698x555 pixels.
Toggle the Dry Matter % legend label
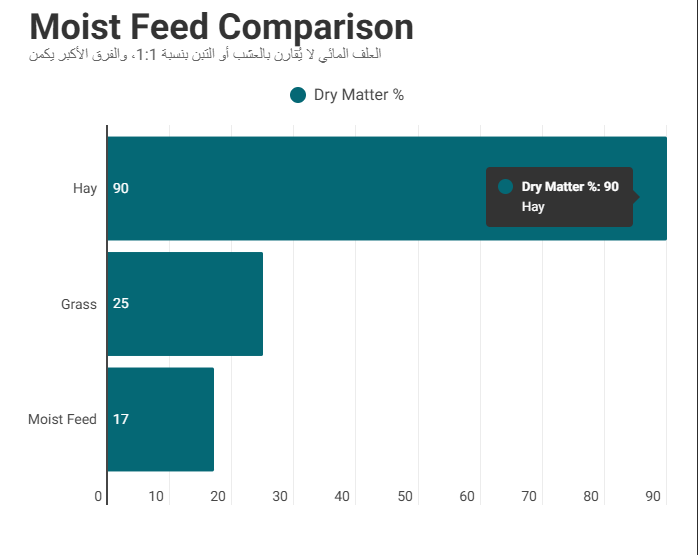(x=358, y=95)
